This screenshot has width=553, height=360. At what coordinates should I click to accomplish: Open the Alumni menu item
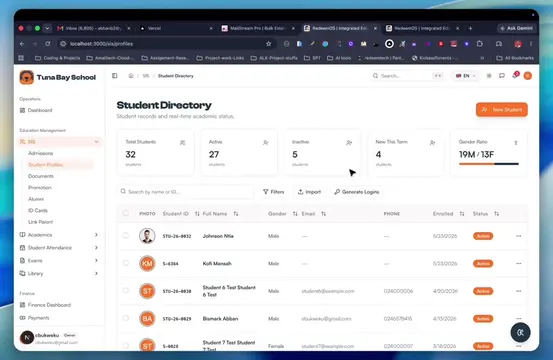tap(36, 199)
